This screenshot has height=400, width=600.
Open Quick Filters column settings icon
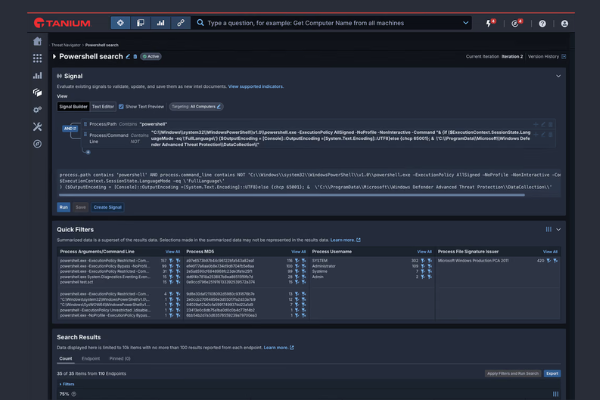tap(548, 230)
